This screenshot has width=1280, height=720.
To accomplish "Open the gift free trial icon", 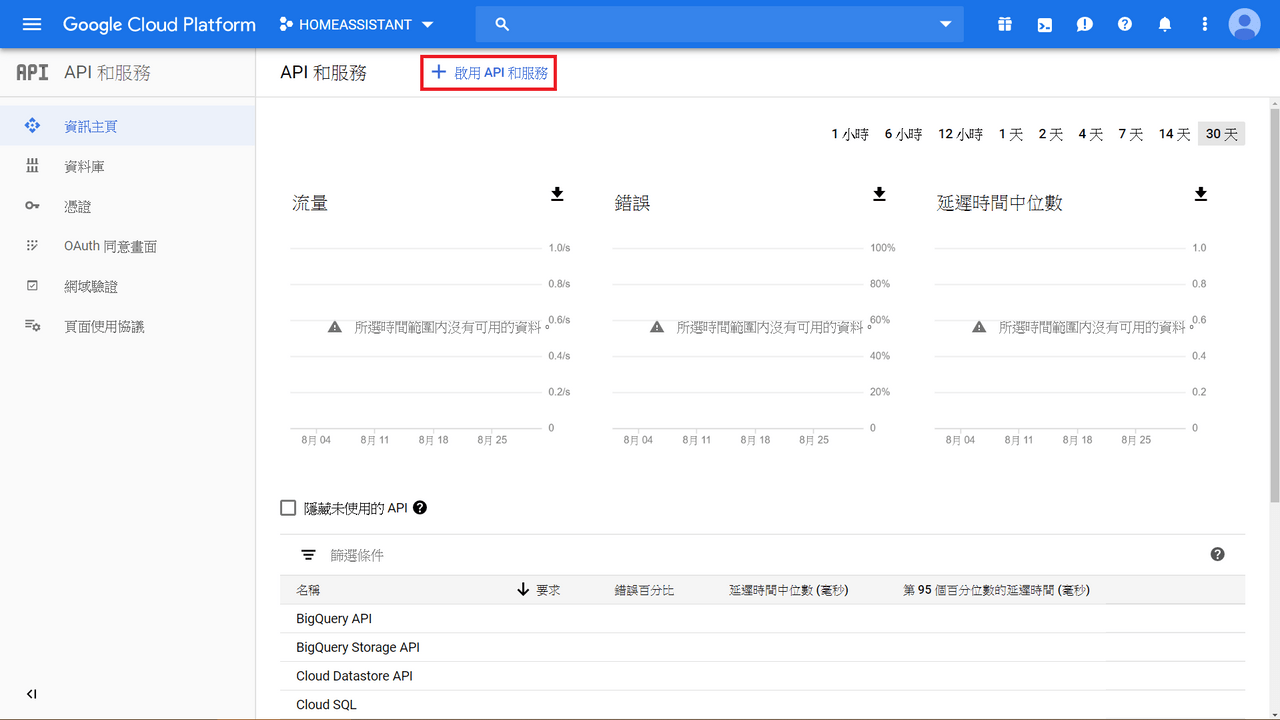I will point(1005,24).
